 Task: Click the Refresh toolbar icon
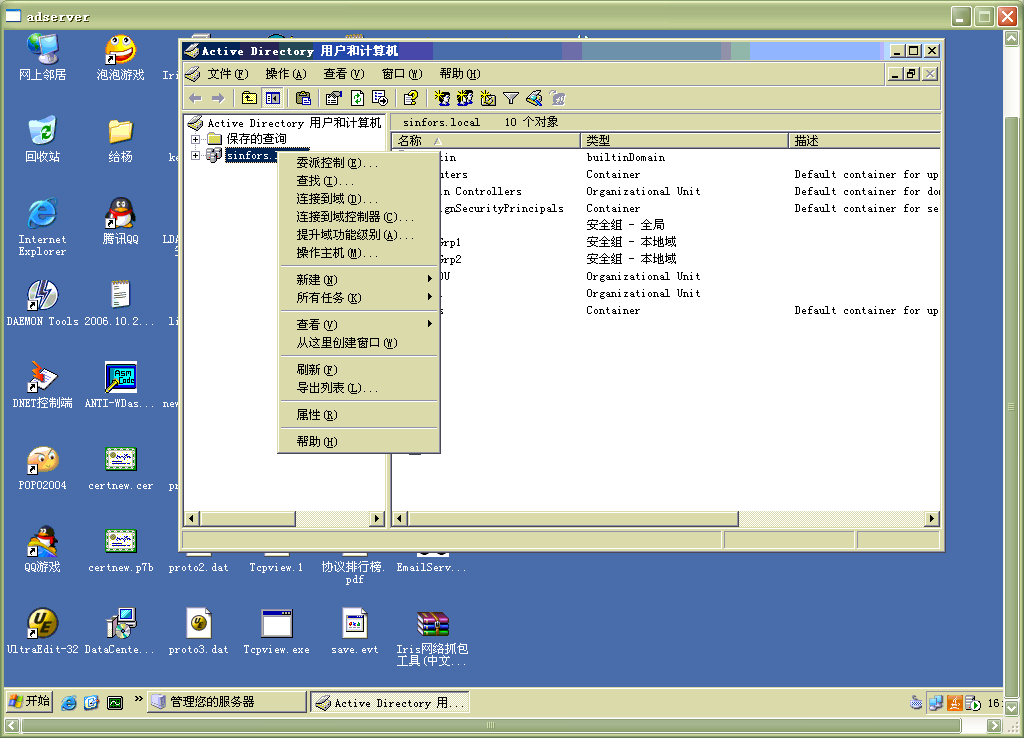tap(357, 98)
